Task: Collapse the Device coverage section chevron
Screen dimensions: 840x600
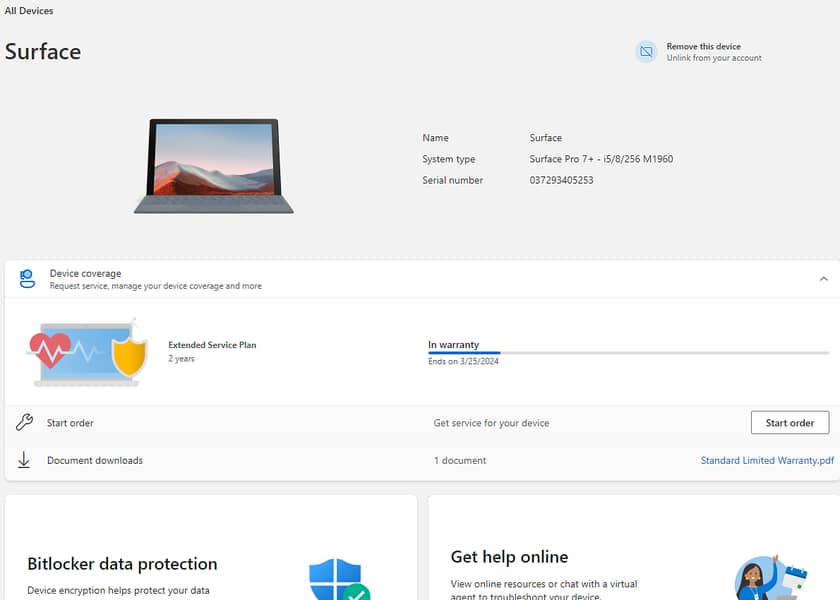Action: click(x=823, y=279)
